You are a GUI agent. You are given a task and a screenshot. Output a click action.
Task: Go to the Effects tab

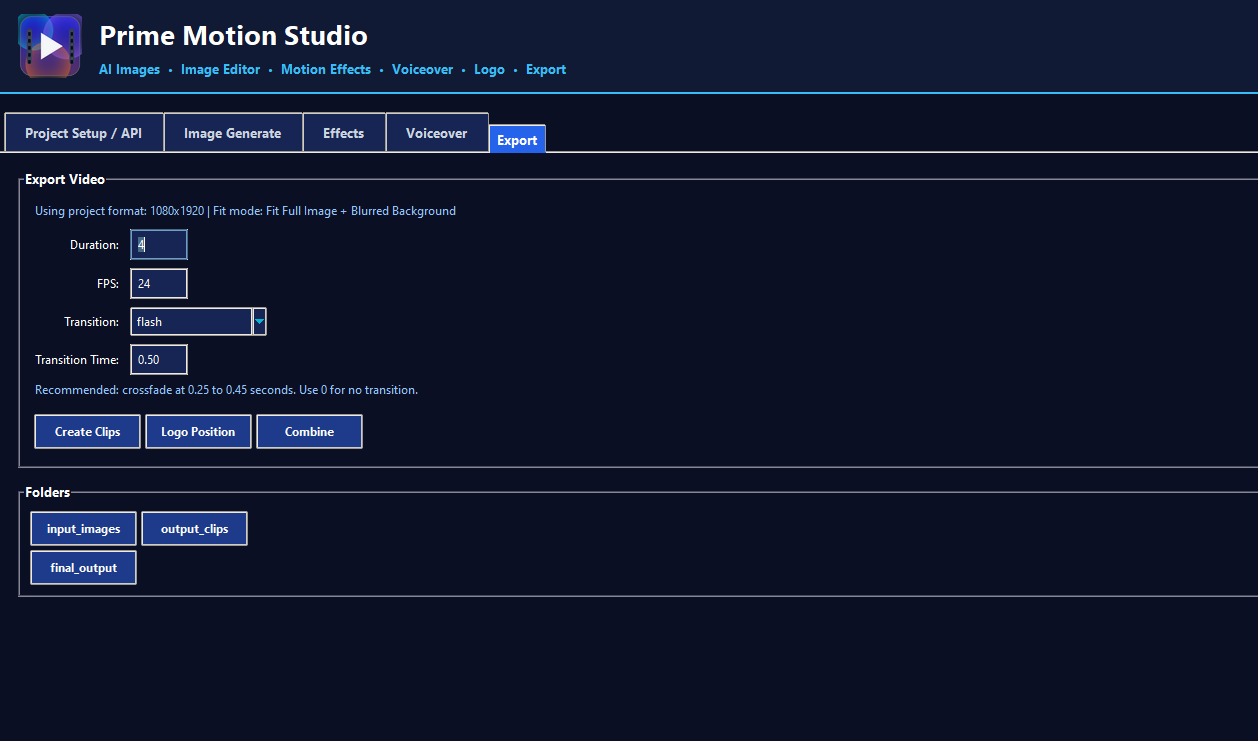coord(343,133)
